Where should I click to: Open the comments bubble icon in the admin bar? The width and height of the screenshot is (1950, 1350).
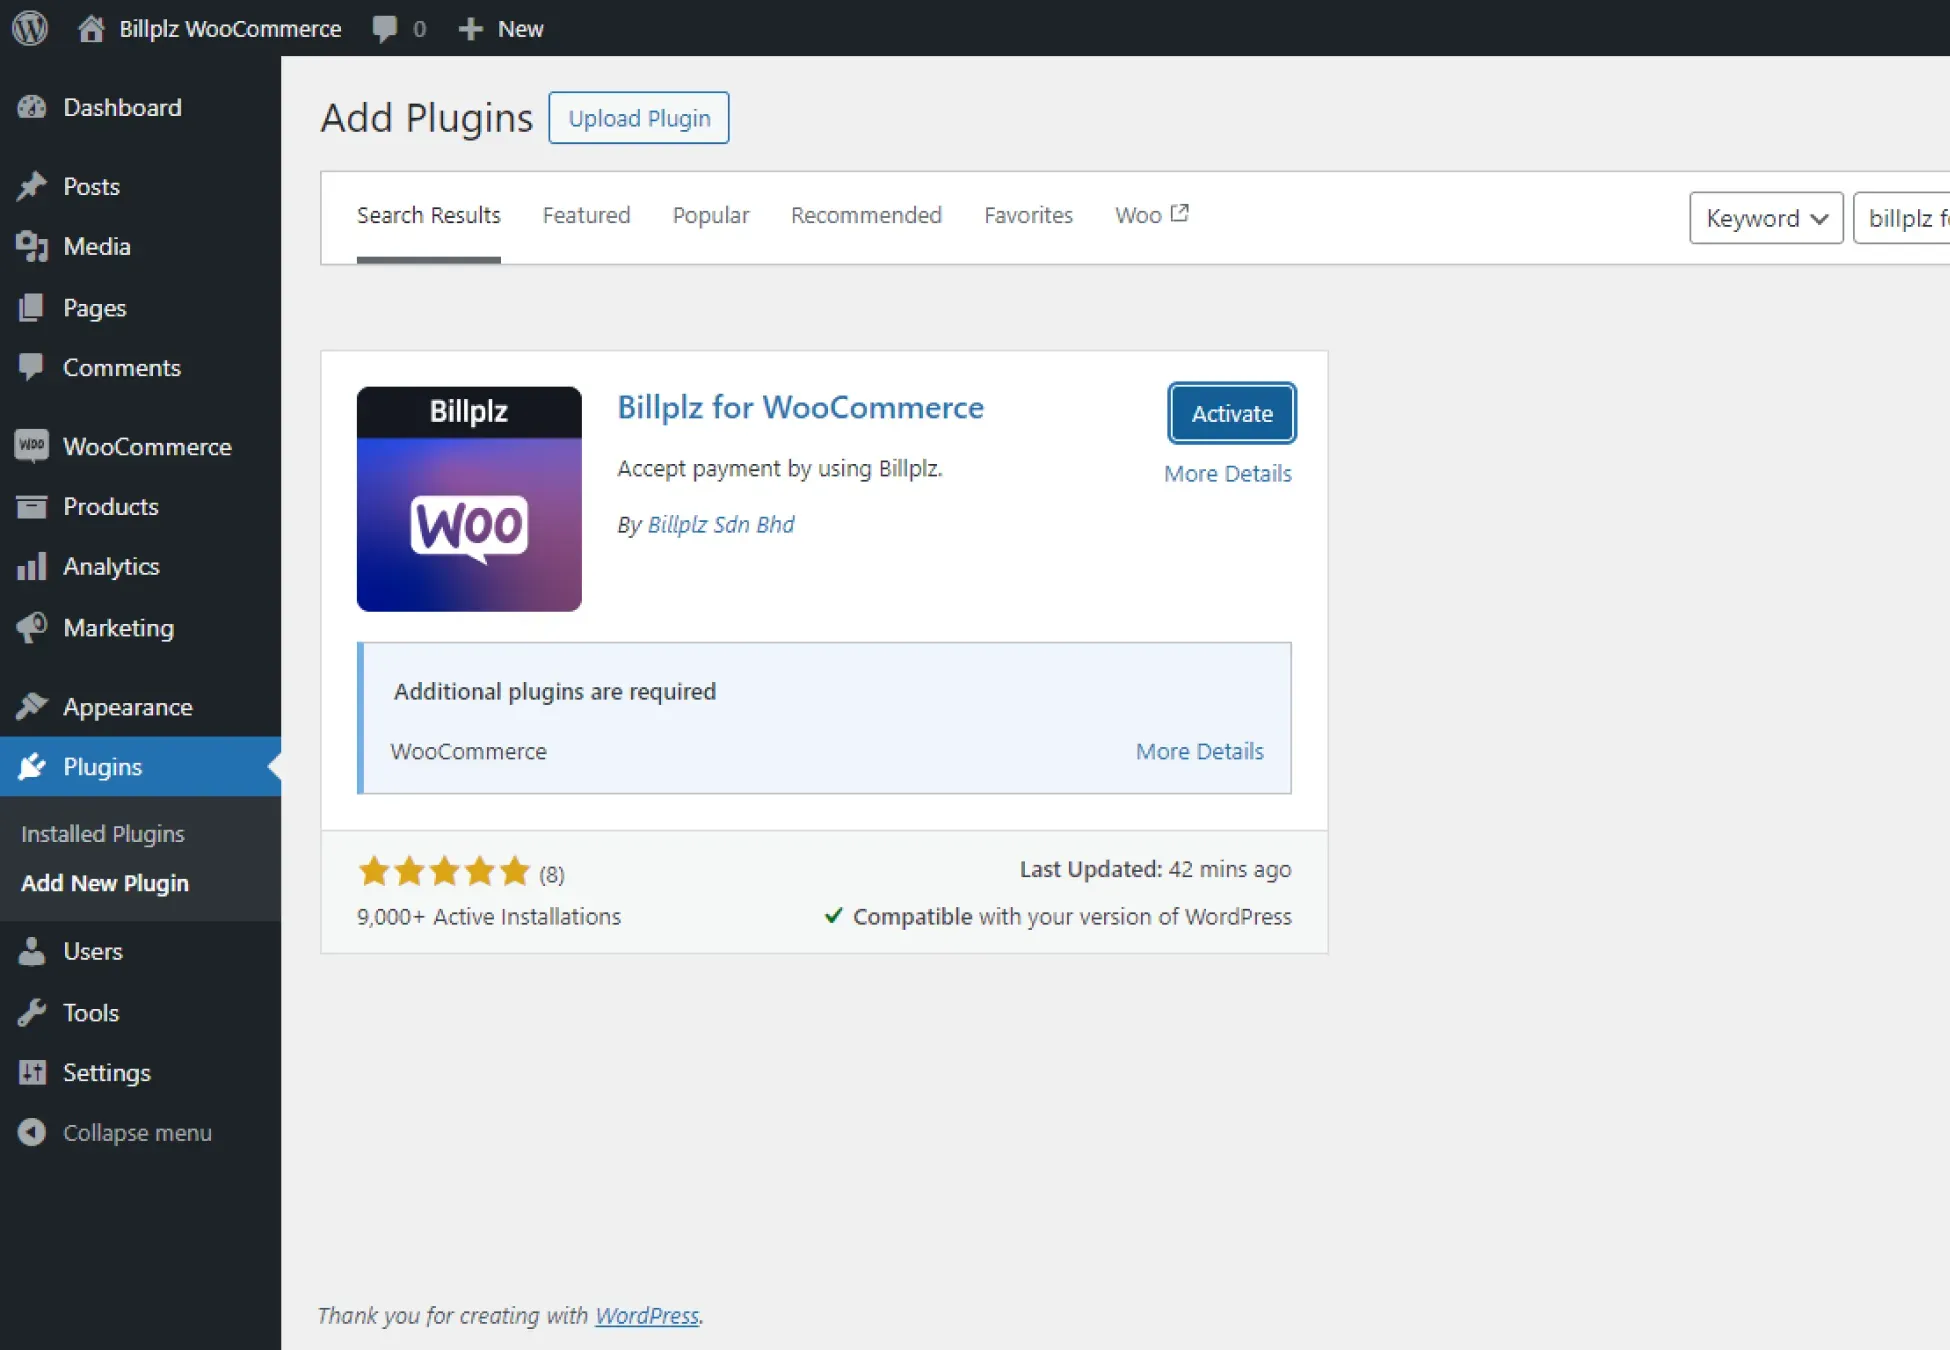384,28
